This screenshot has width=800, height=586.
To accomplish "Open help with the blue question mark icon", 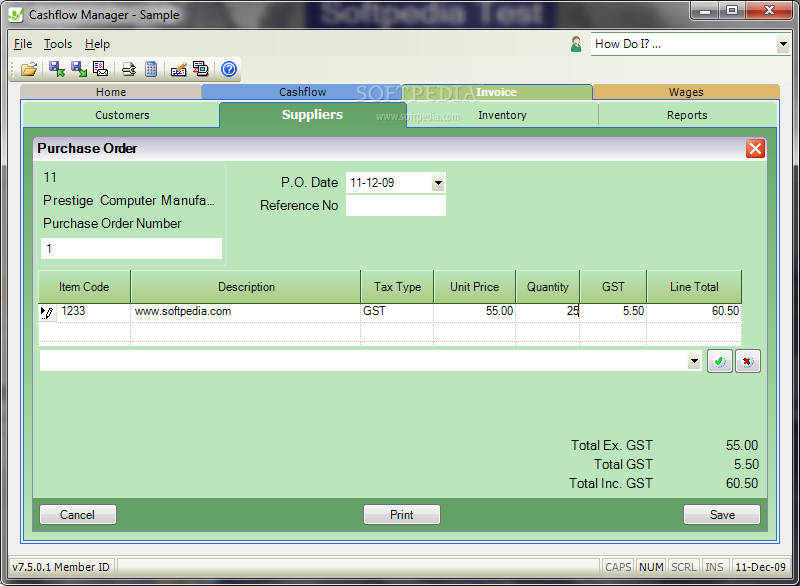I will [x=229, y=69].
